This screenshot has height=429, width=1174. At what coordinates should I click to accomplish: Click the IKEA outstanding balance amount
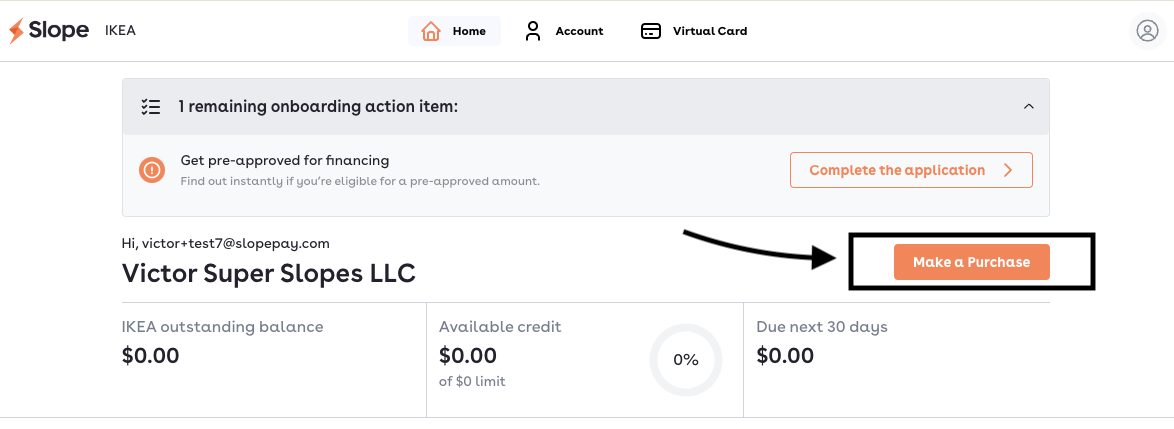pyautogui.click(x=150, y=355)
